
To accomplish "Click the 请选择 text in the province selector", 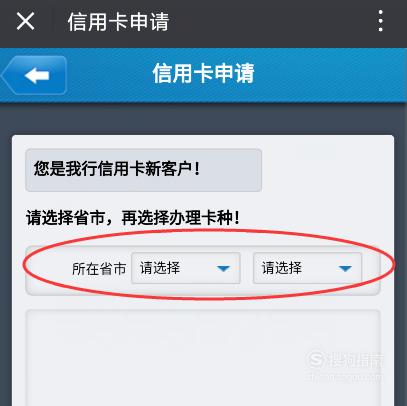I will pos(160,268).
